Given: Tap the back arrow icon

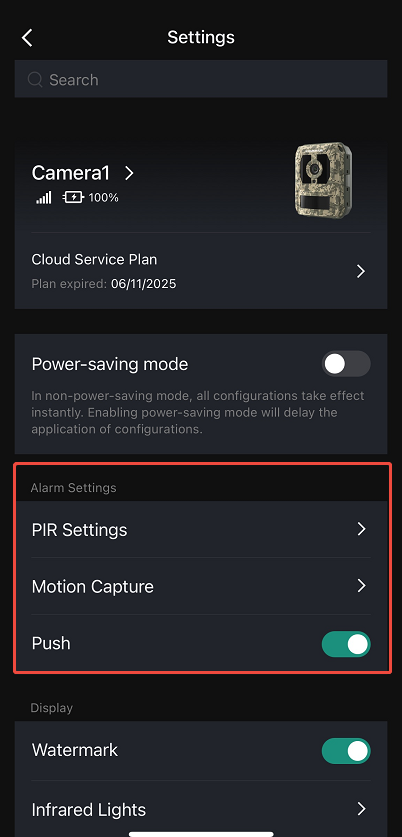Looking at the screenshot, I should pyautogui.click(x=27, y=38).
